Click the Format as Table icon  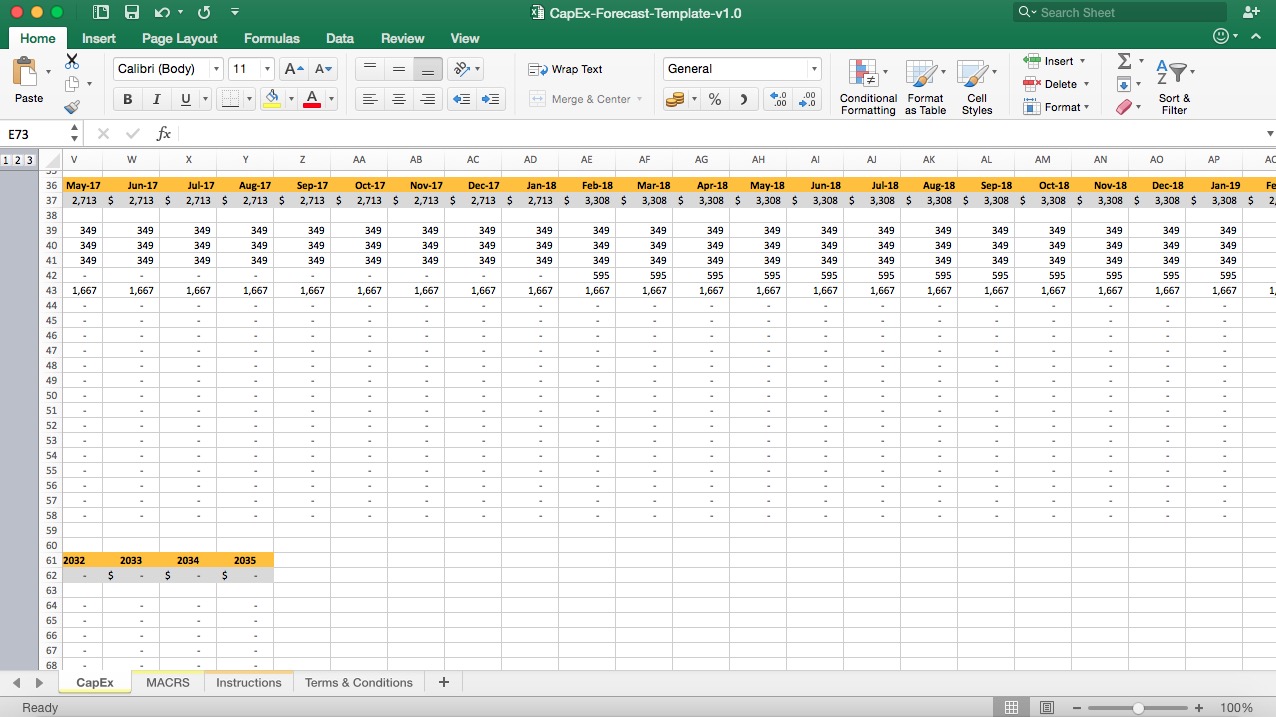[924, 85]
